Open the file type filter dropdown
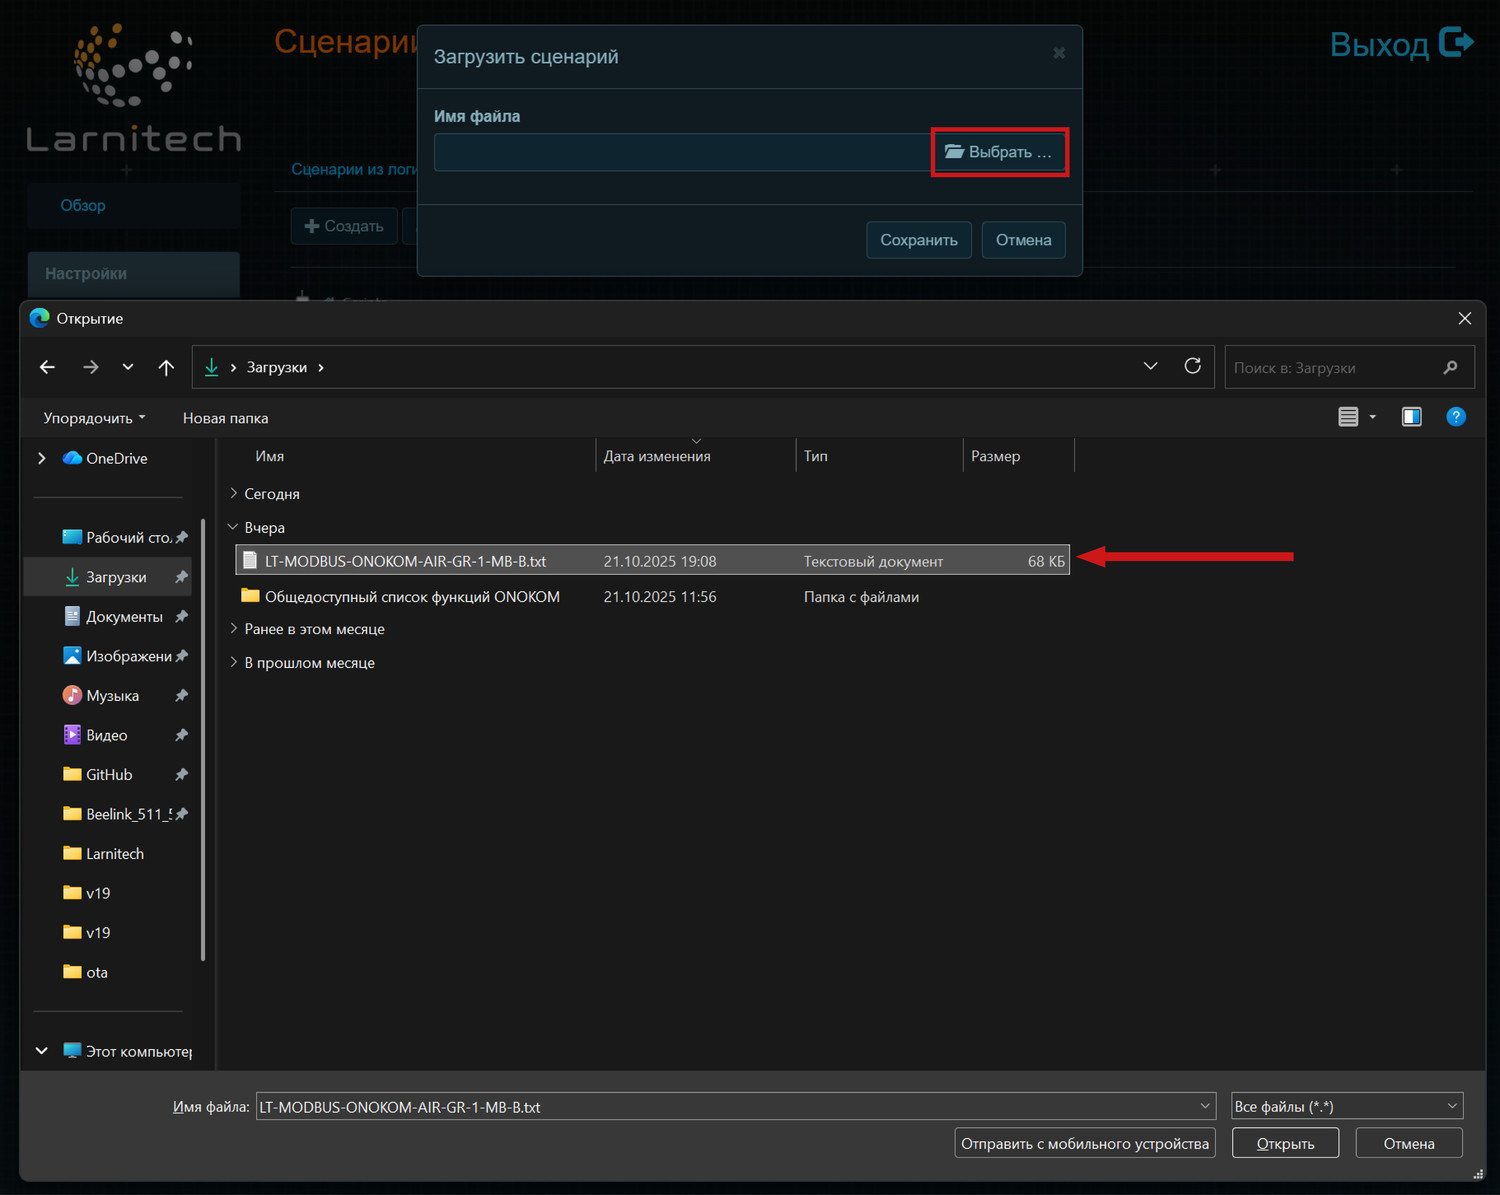The height and width of the screenshot is (1195, 1500). point(1346,1106)
